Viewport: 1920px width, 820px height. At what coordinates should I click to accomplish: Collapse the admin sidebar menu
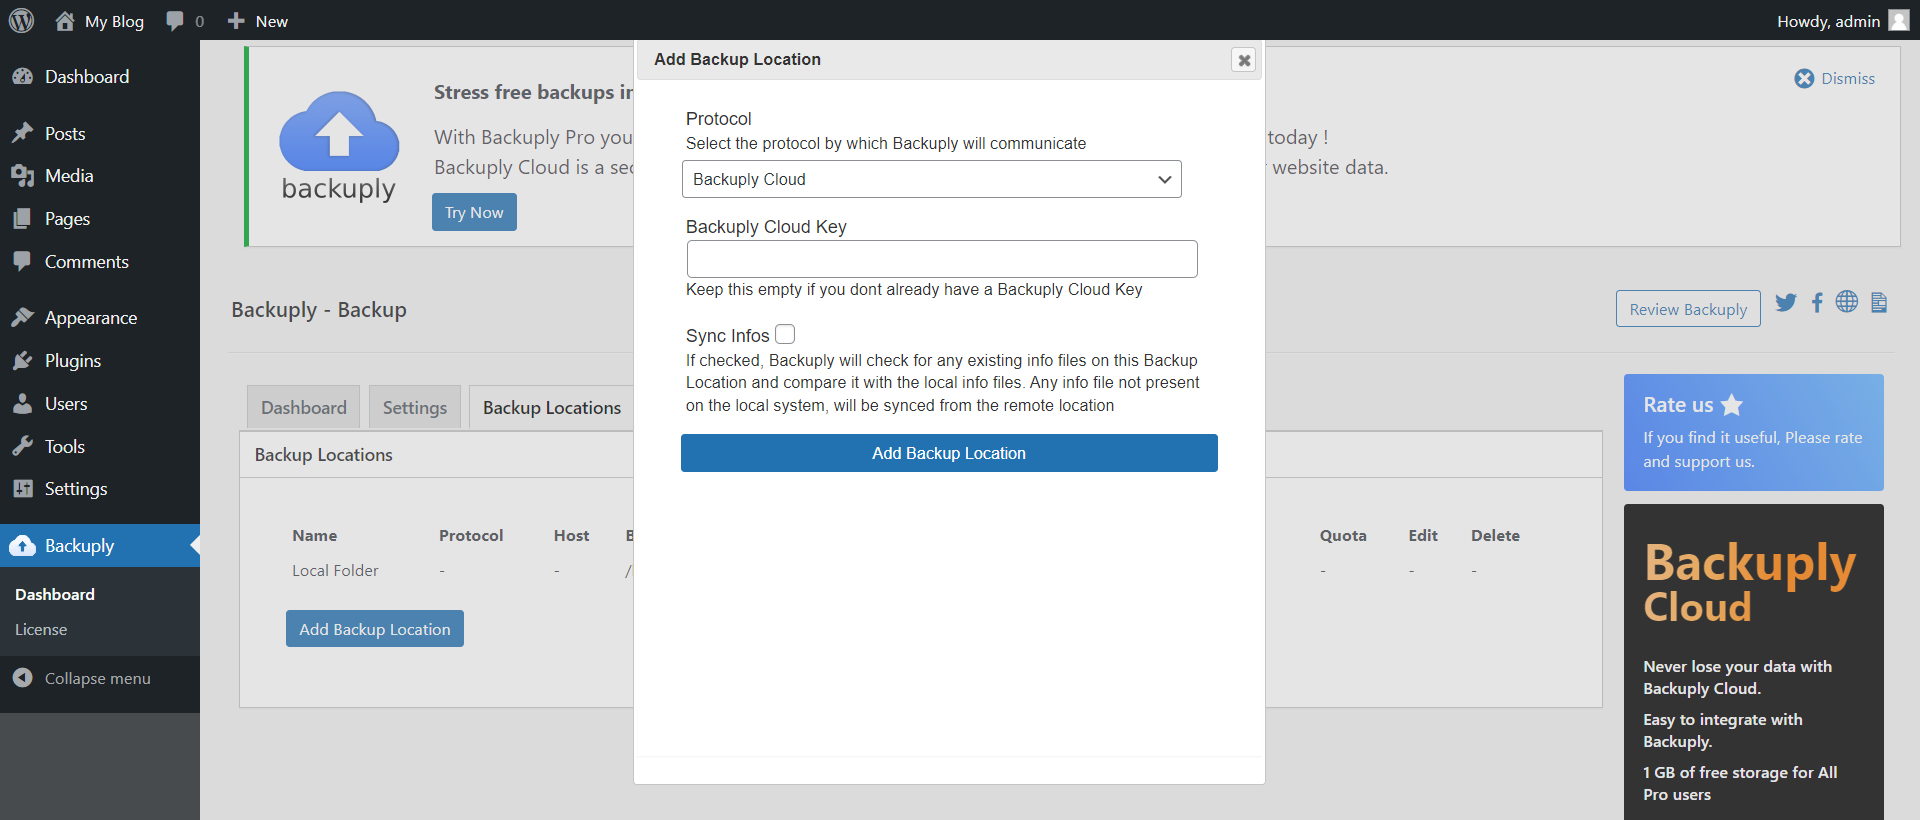(82, 678)
